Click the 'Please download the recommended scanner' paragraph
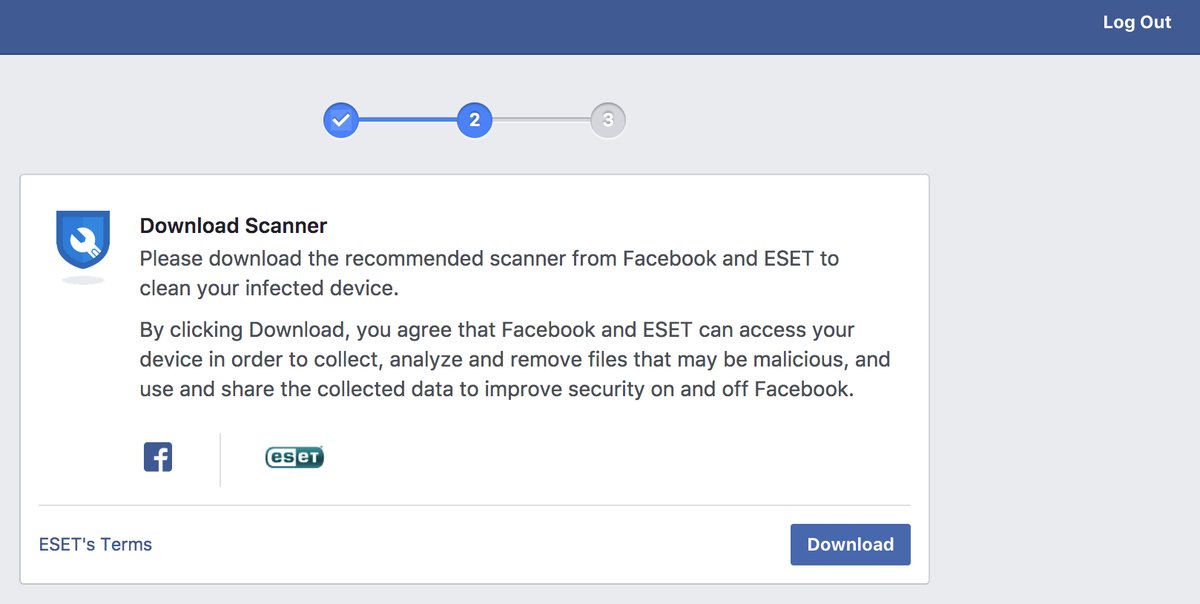This screenshot has height=604, width=1200. (x=489, y=274)
